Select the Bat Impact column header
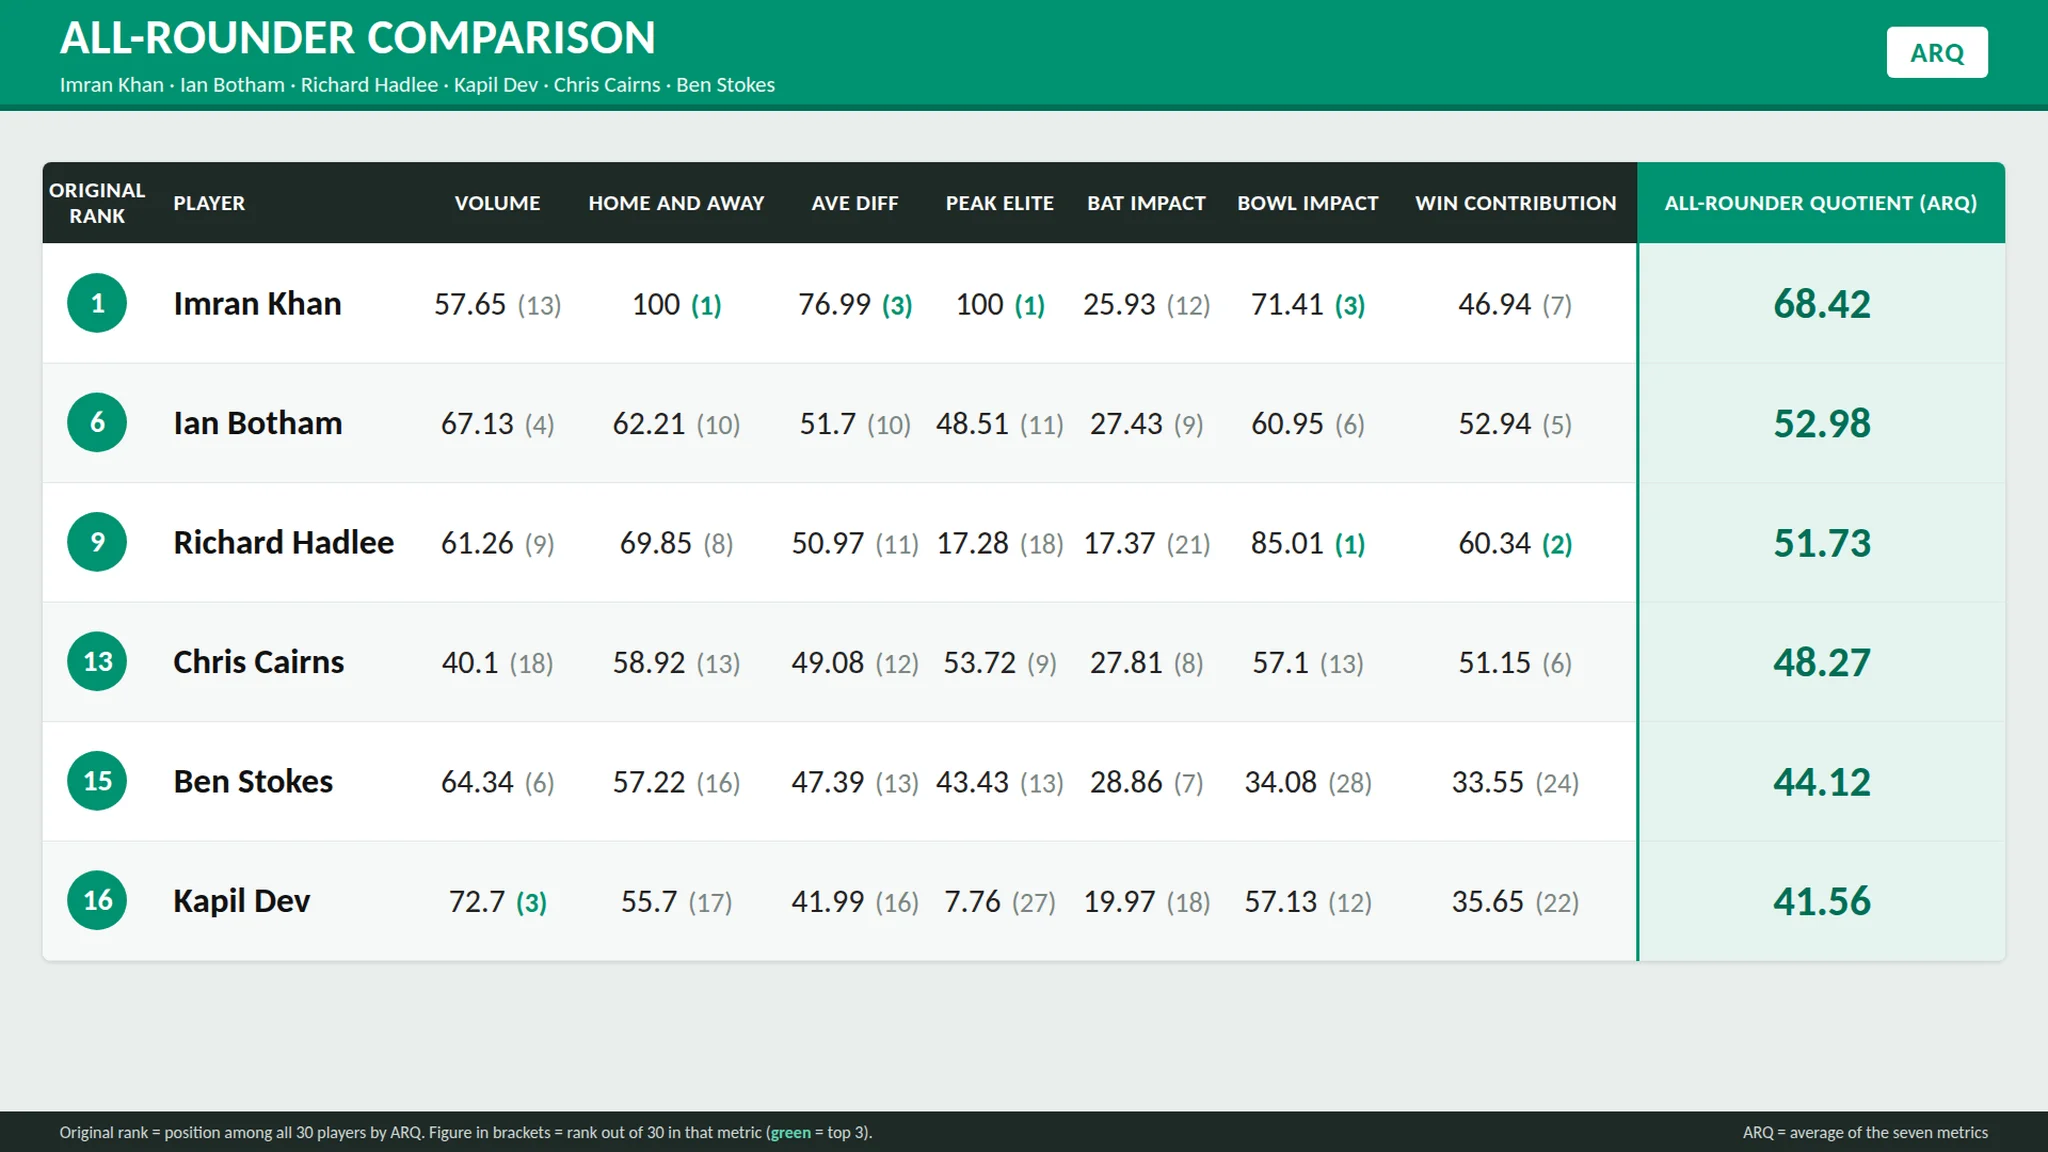 (x=1147, y=203)
